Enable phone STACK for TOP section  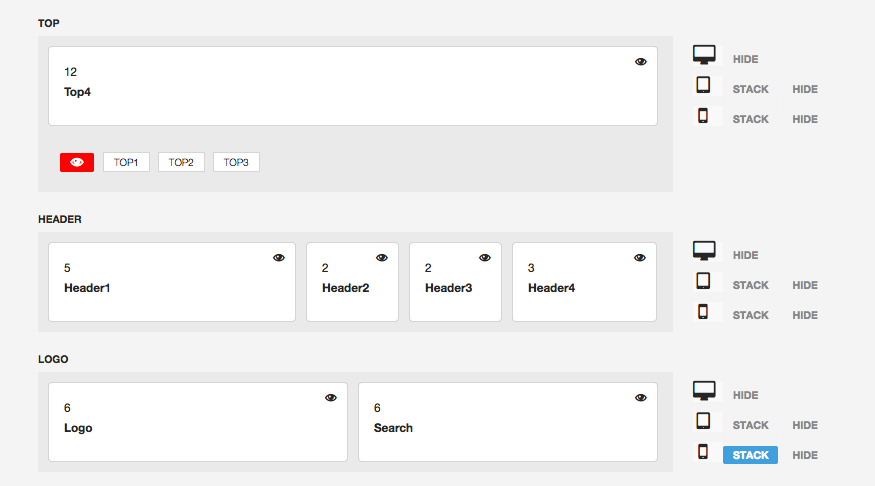[x=751, y=119]
